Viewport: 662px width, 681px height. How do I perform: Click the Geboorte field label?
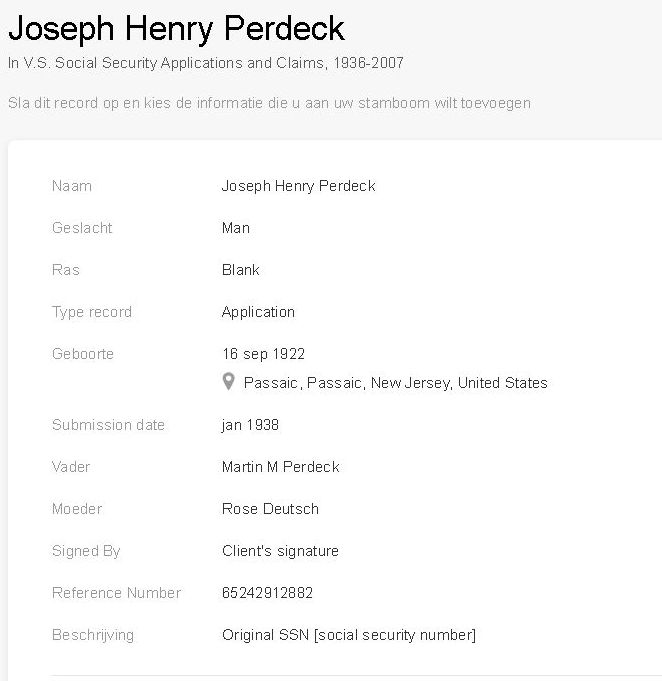[x=83, y=354]
